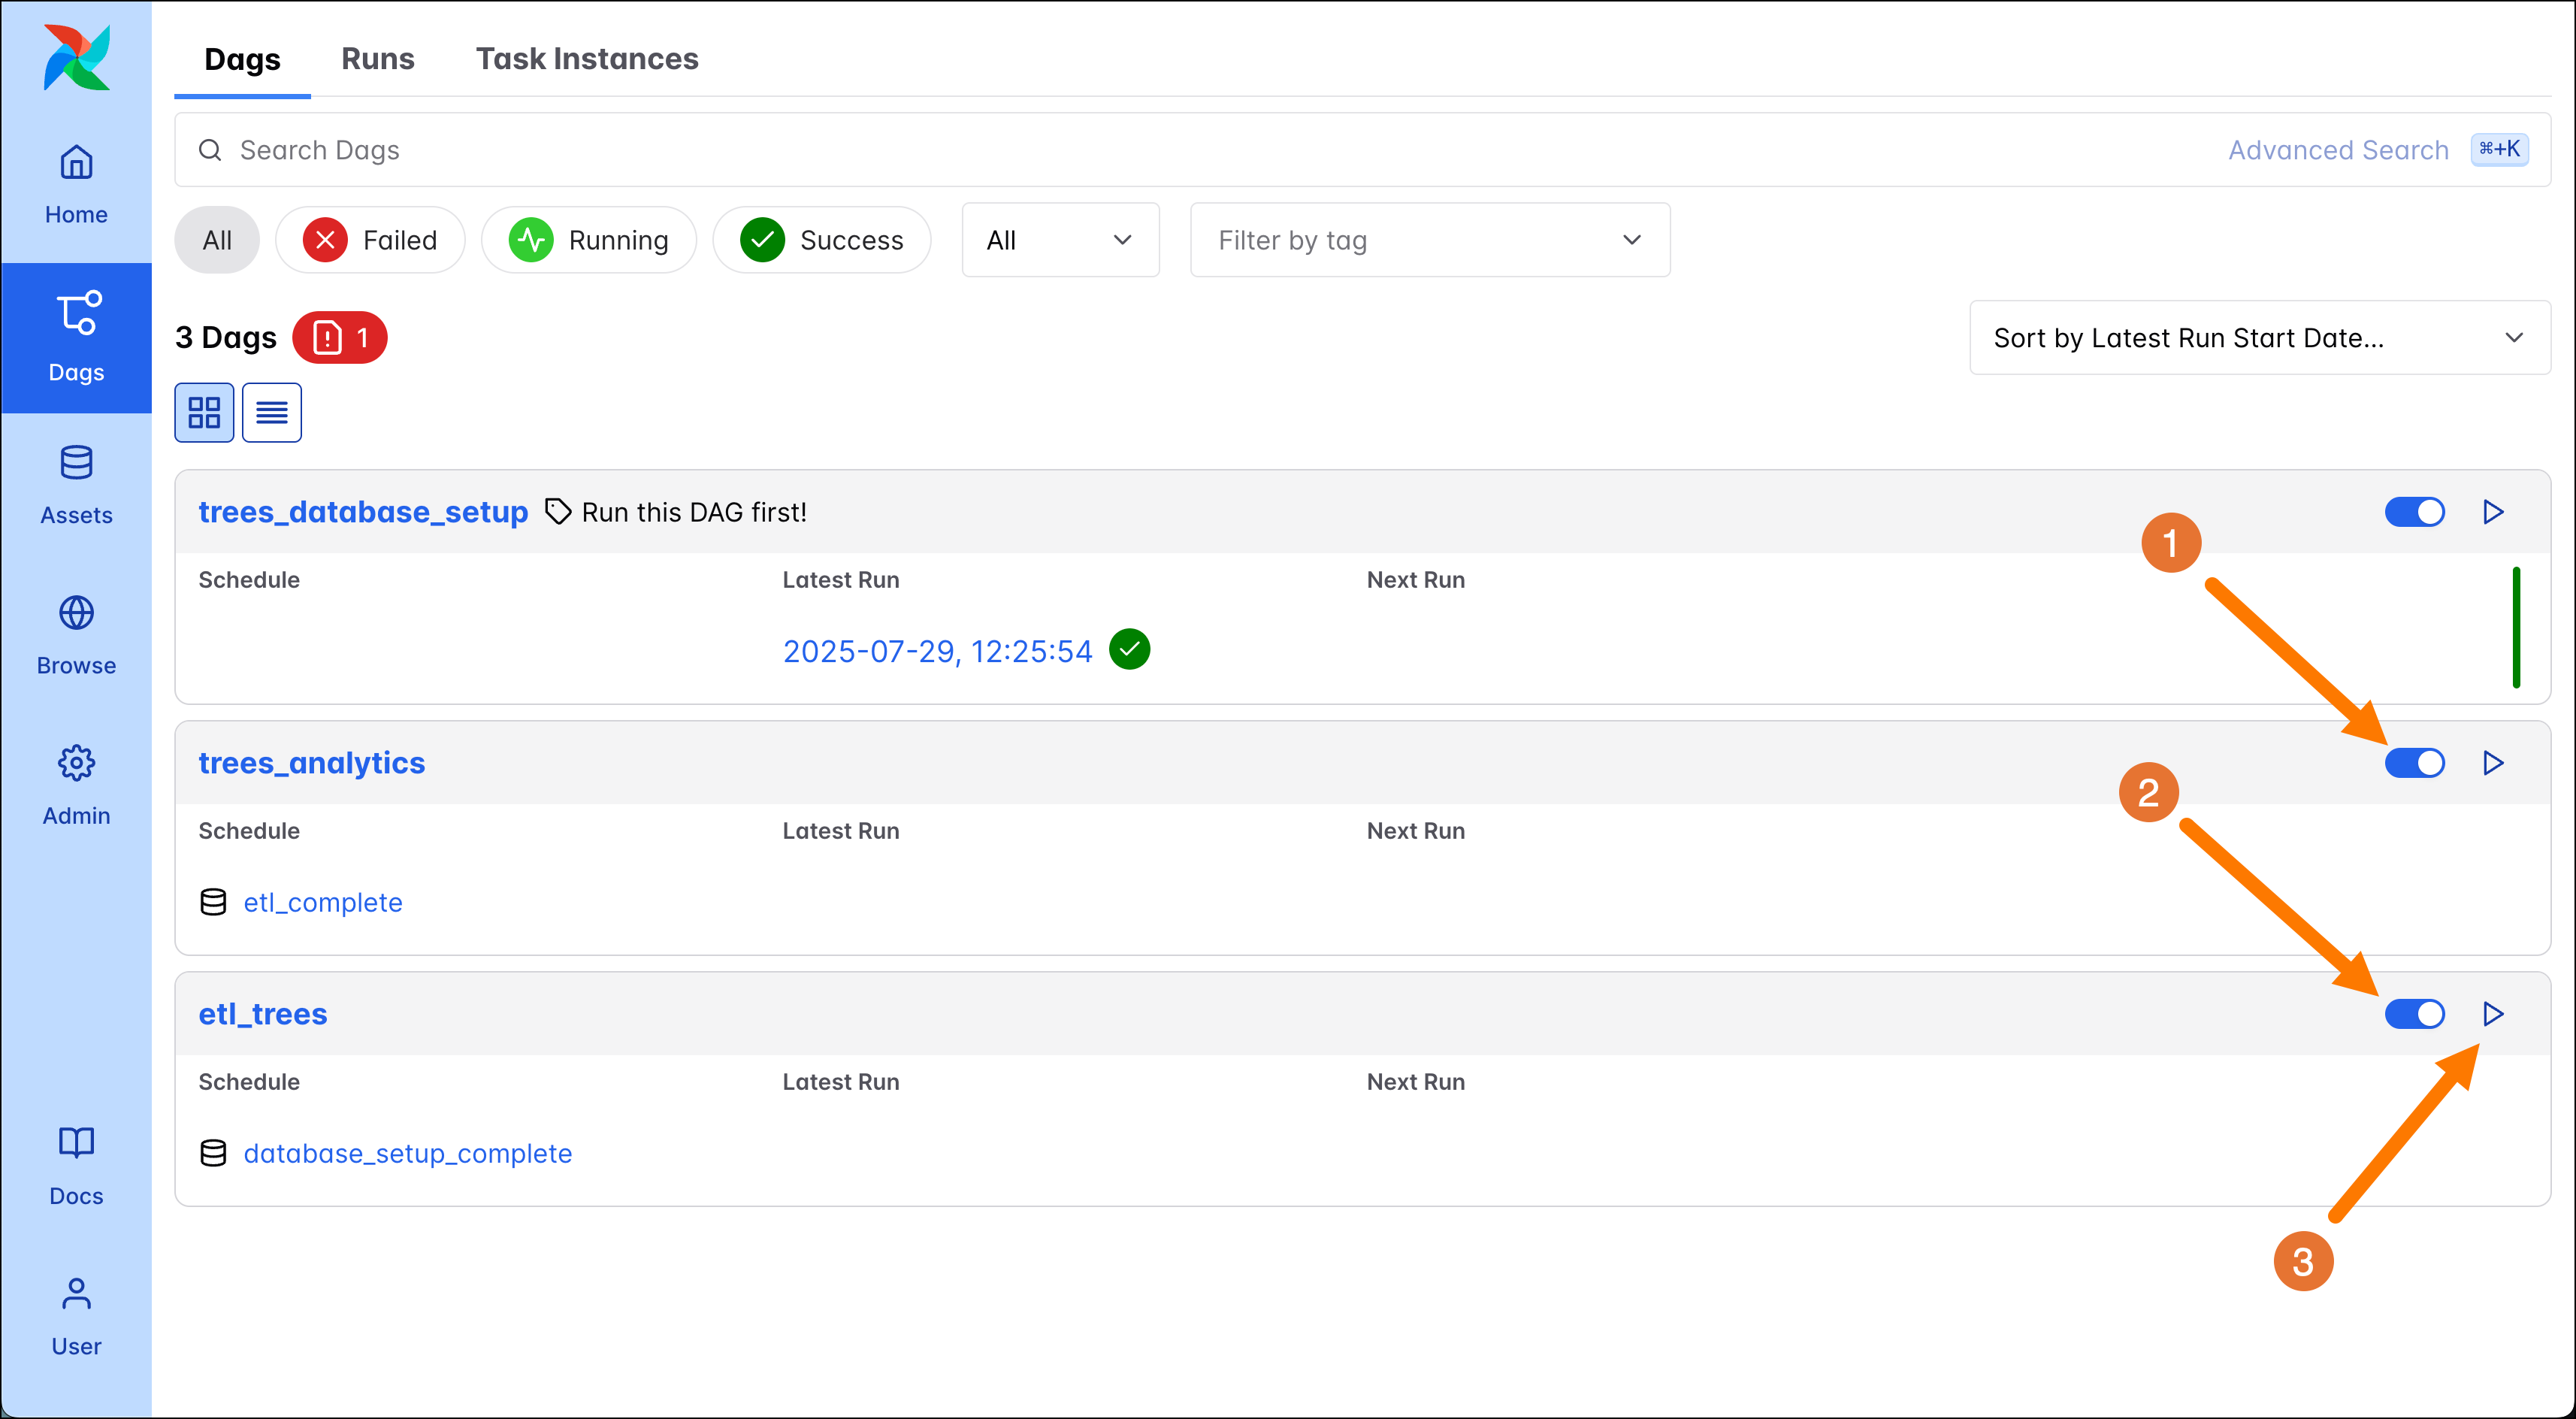This screenshot has height=1419, width=2576.
Task: Switch to the Task Instances tab
Action: coord(587,59)
